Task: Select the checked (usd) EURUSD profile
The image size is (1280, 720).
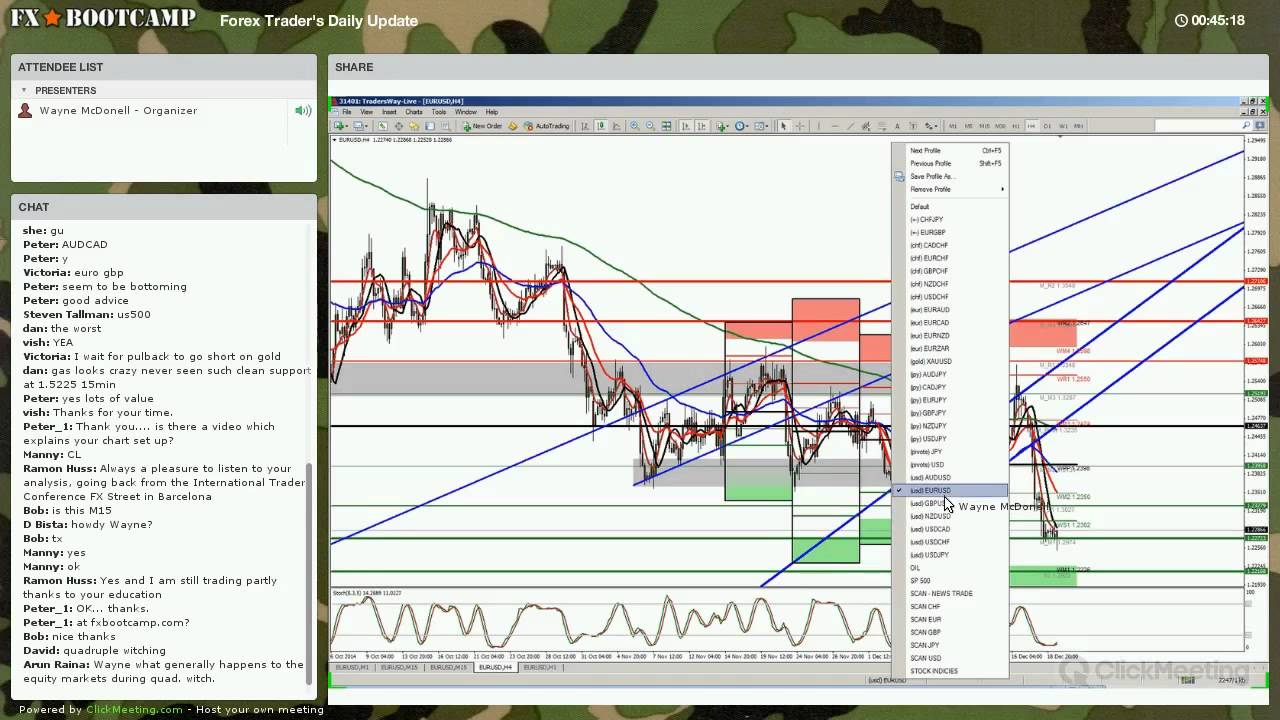Action: (950, 491)
